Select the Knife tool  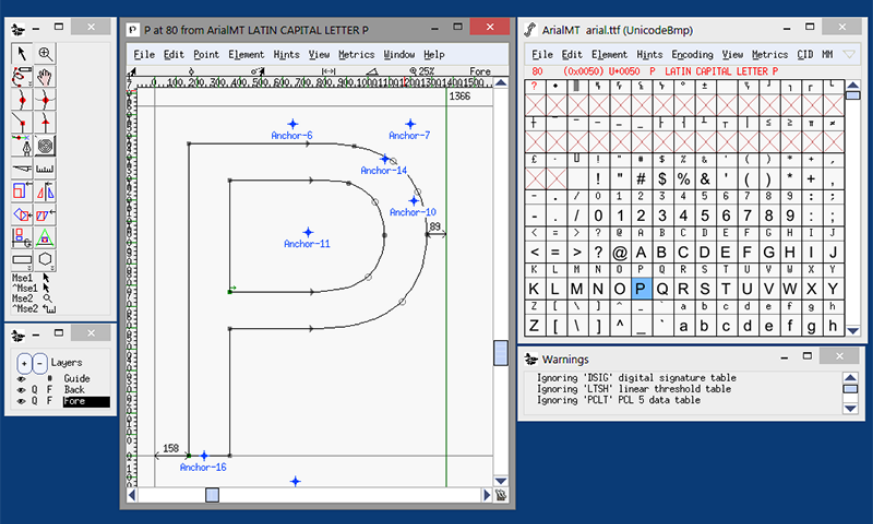(22, 168)
